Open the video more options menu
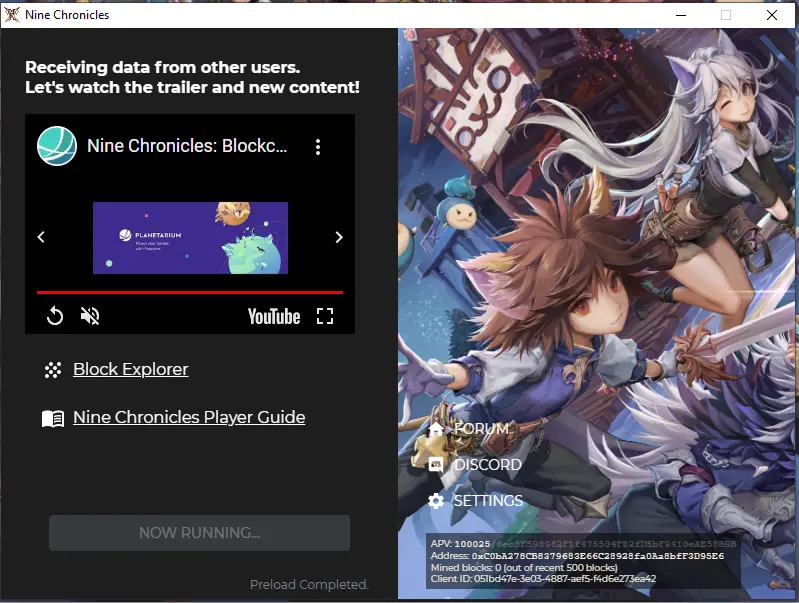The width and height of the screenshot is (799, 603). pos(318,147)
